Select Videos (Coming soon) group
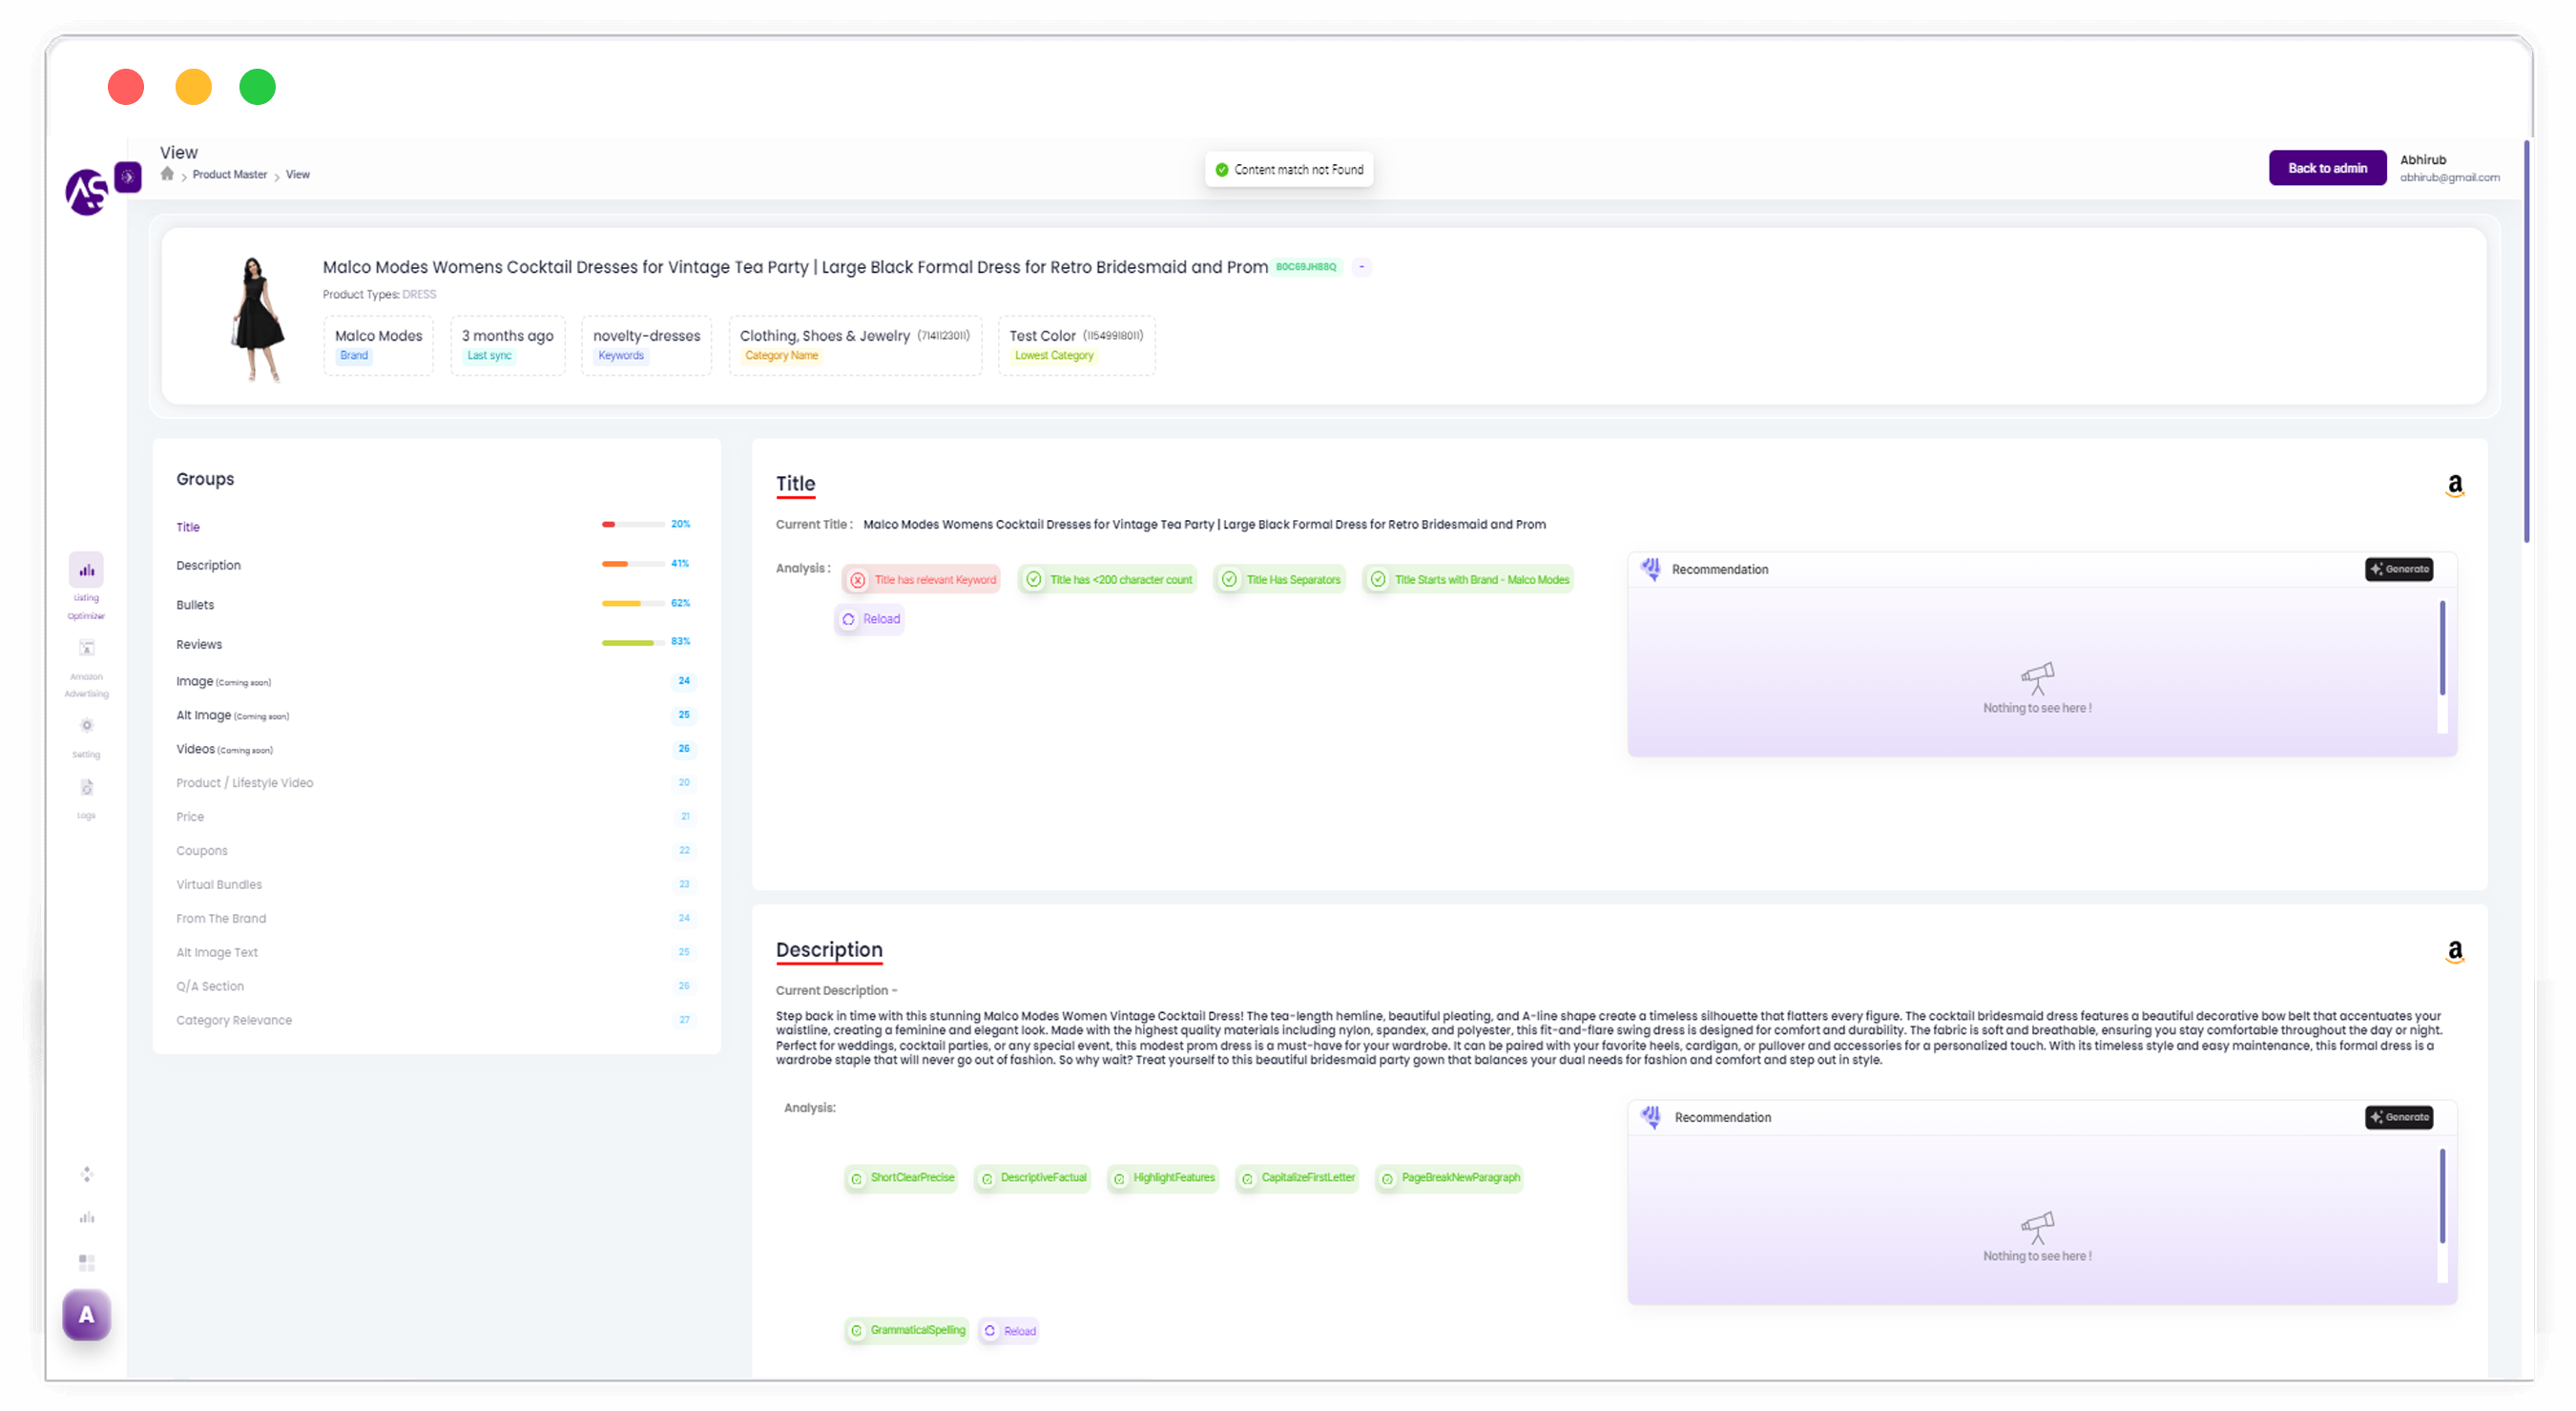This screenshot has height=1411, width=2576. [x=224, y=749]
